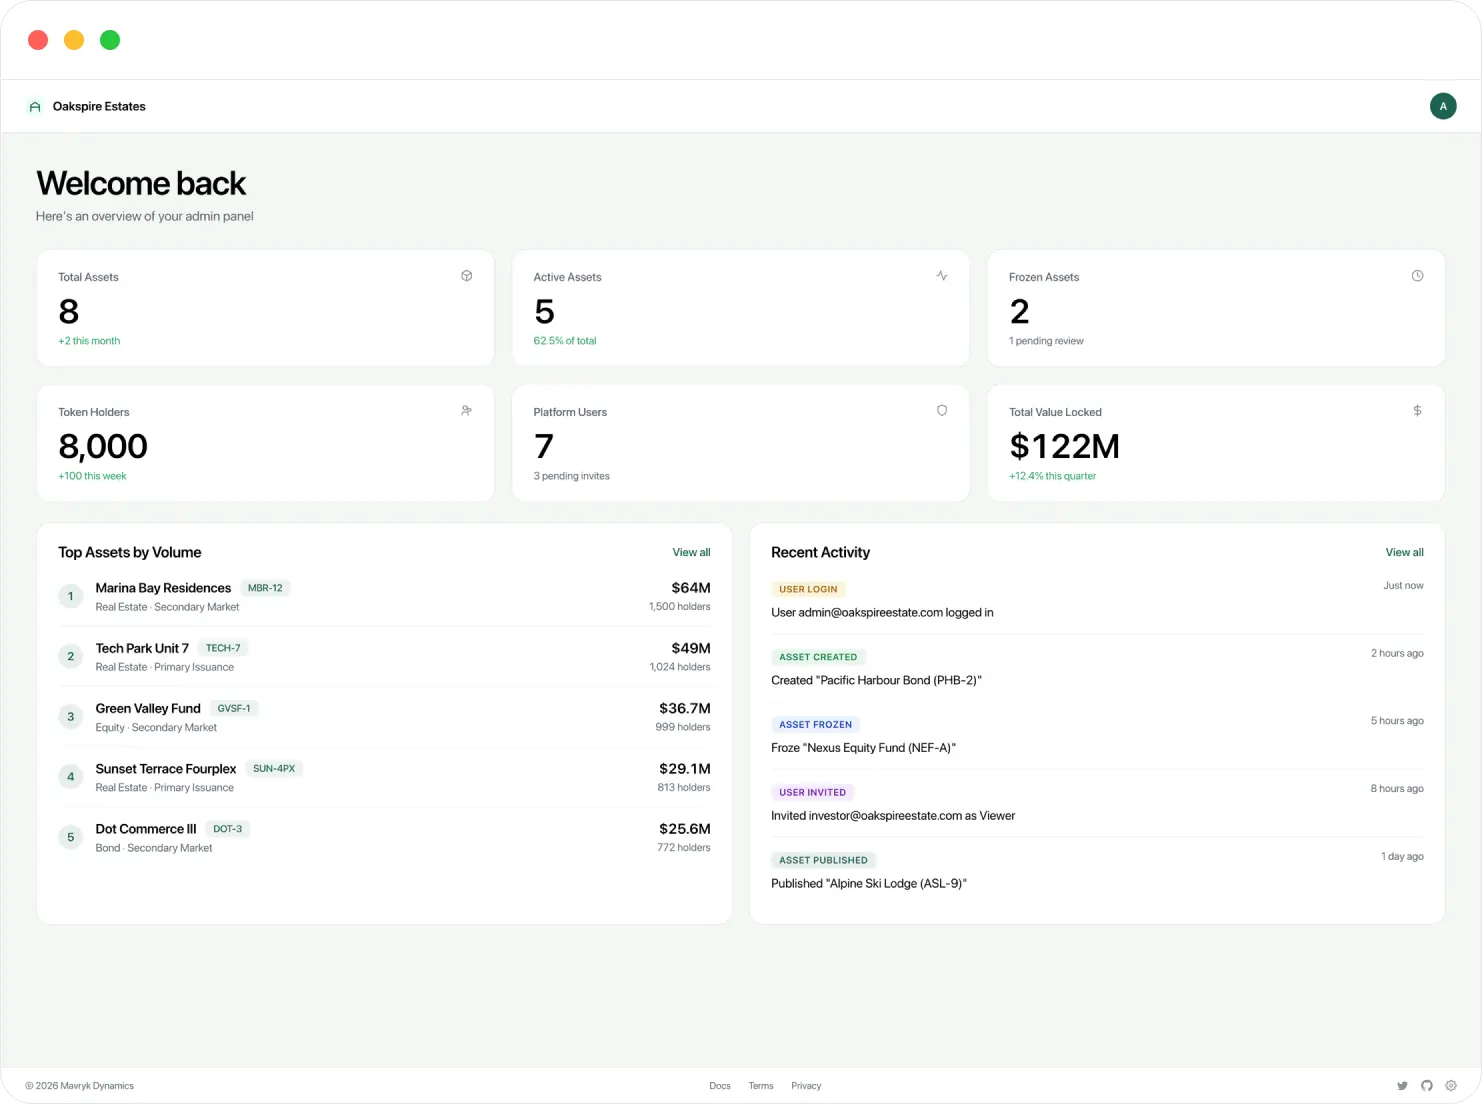Screen dimensions: 1482x1104
Task: Open Tech Park Unit 7 asset name
Action: 142,648
